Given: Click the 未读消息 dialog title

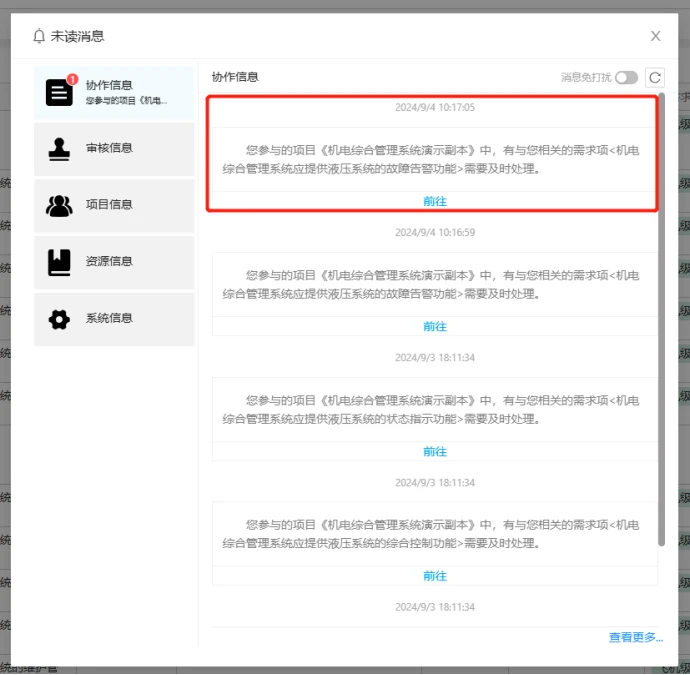Looking at the screenshot, I should click(77, 36).
